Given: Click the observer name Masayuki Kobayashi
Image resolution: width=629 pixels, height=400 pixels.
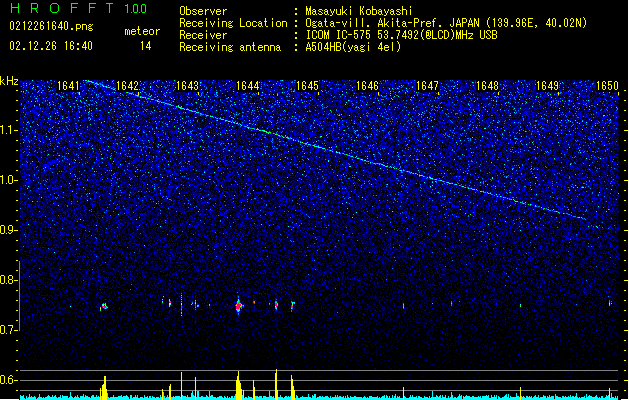Looking at the screenshot, I should (x=359, y=11).
